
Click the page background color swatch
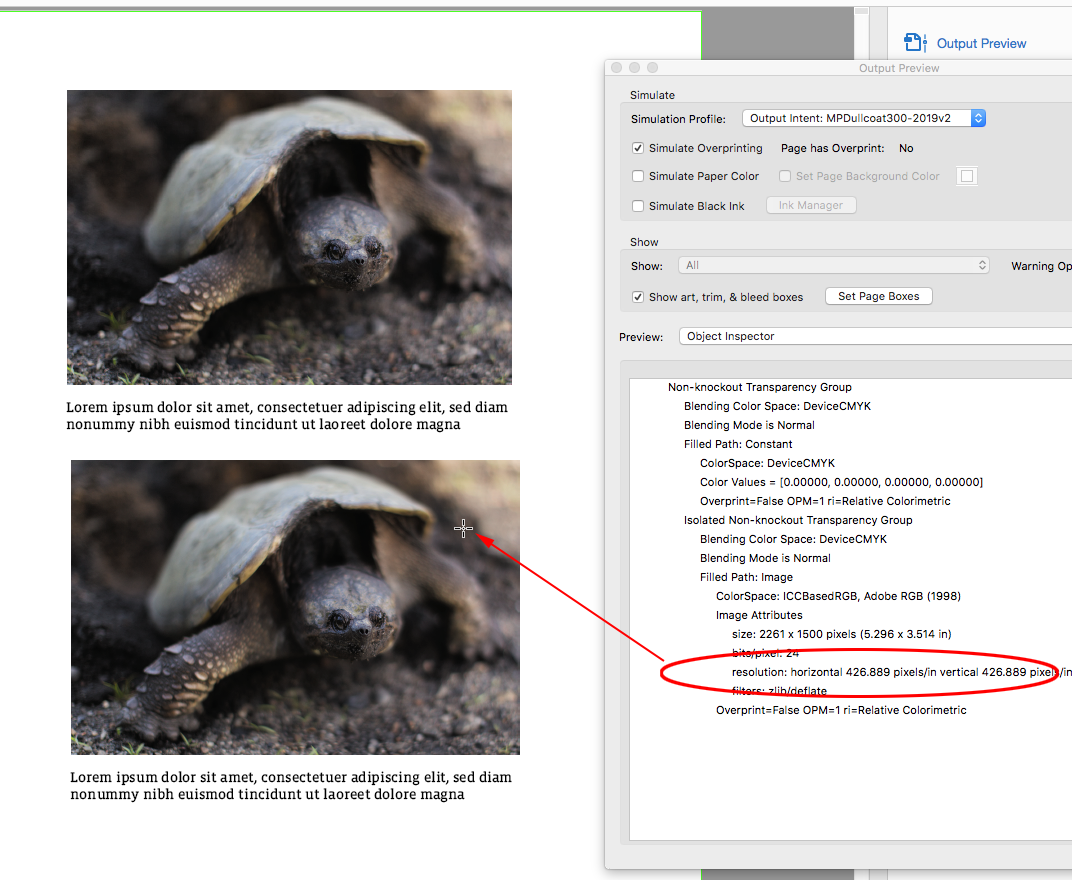coord(967,176)
